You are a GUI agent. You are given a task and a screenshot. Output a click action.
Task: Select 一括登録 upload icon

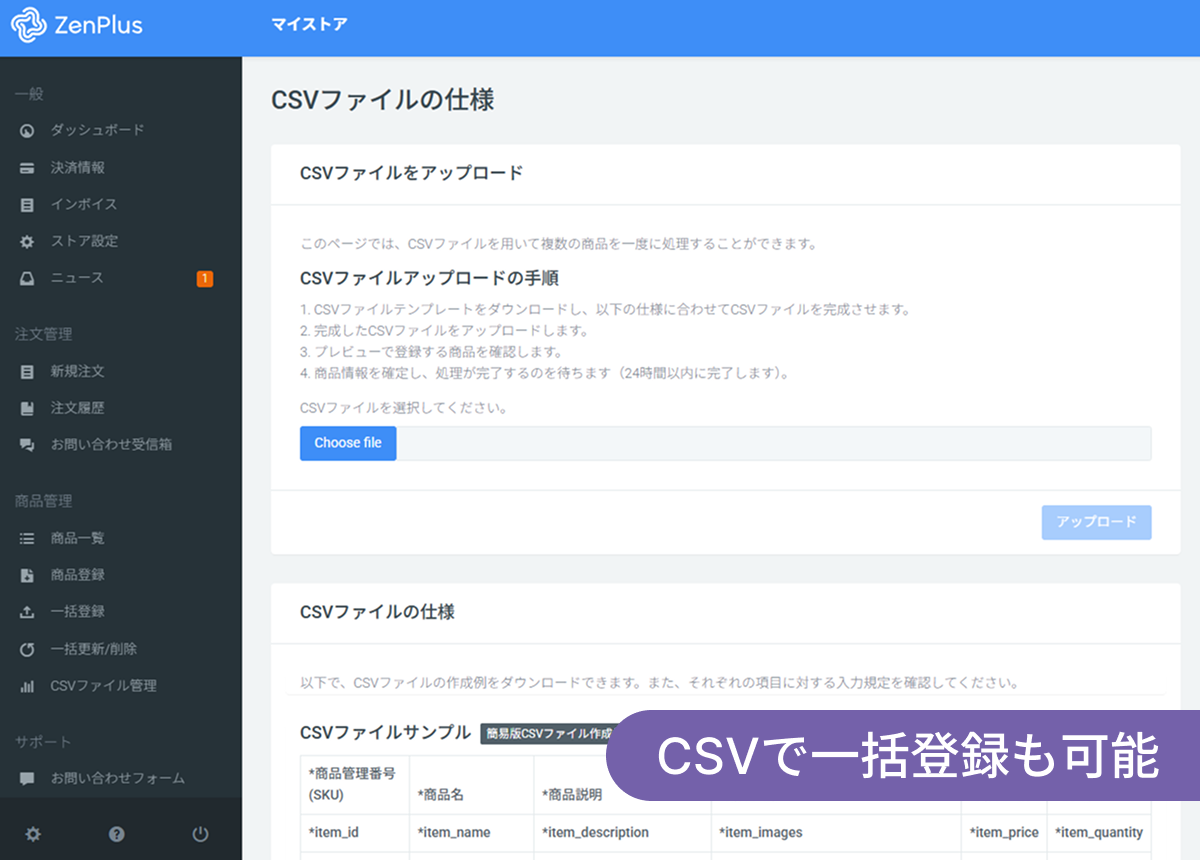pyautogui.click(x=27, y=612)
